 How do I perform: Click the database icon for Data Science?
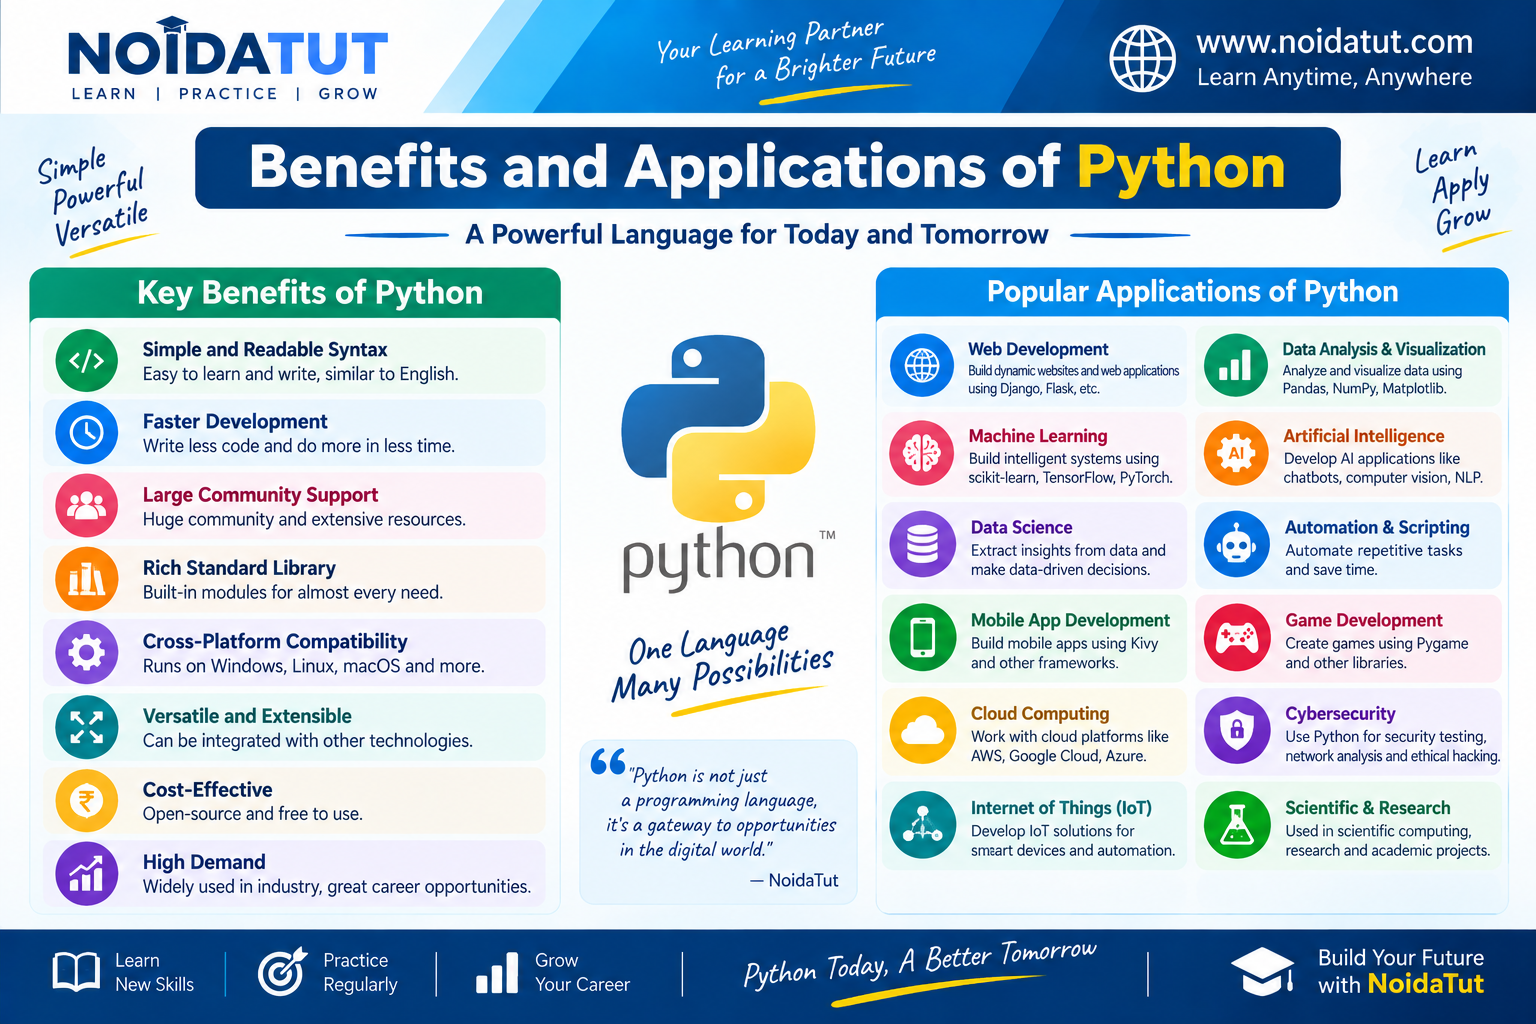point(922,545)
